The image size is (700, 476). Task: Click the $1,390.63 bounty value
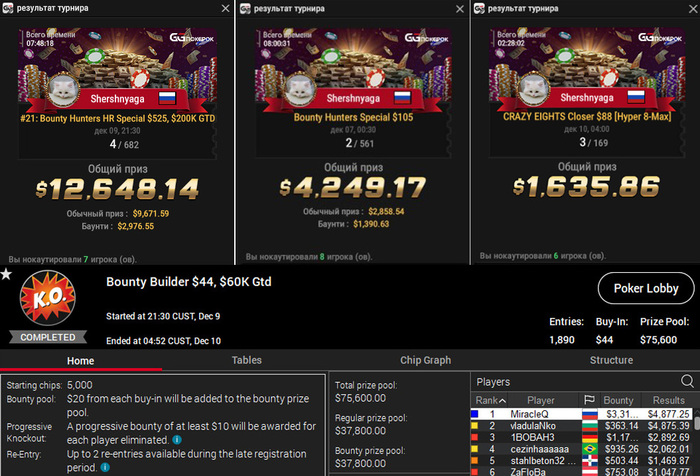coord(371,224)
